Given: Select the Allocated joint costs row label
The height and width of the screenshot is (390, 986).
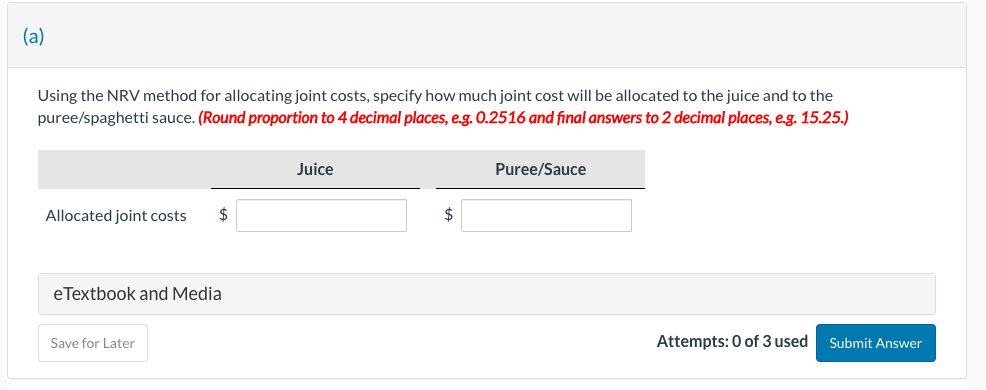Looking at the screenshot, I should point(116,216).
